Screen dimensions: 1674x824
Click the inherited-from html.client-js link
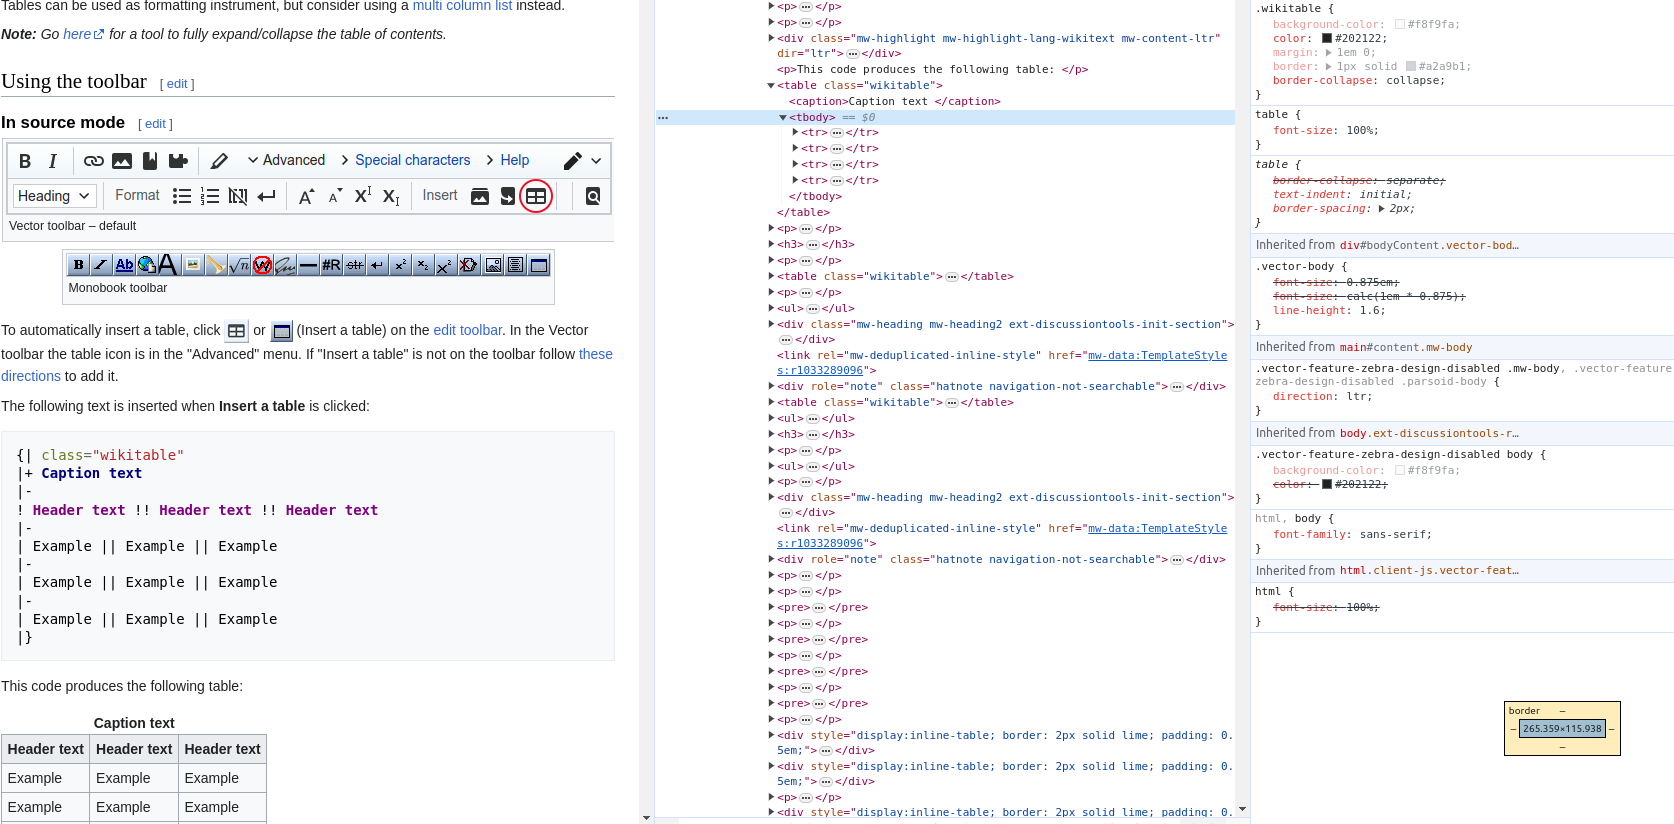(1429, 571)
